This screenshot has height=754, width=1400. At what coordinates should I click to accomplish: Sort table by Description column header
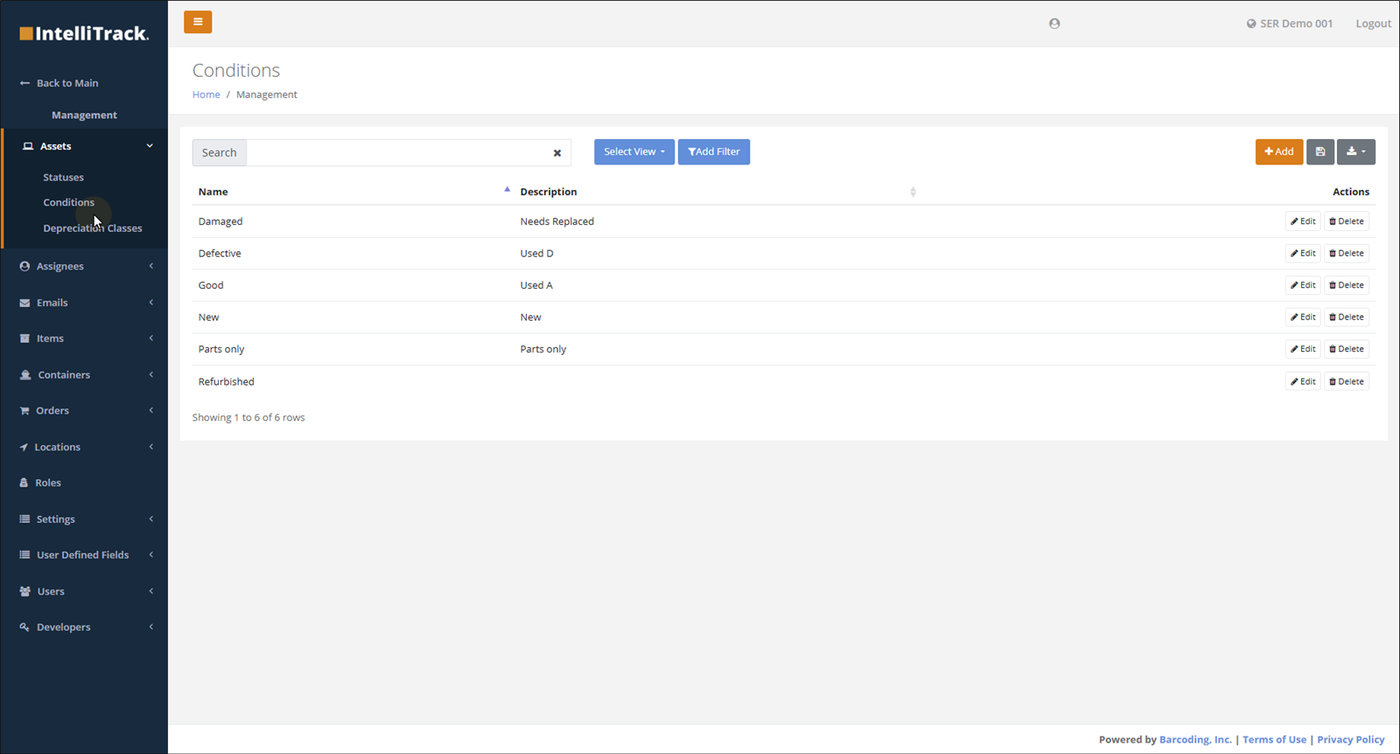[x=716, y=191]
